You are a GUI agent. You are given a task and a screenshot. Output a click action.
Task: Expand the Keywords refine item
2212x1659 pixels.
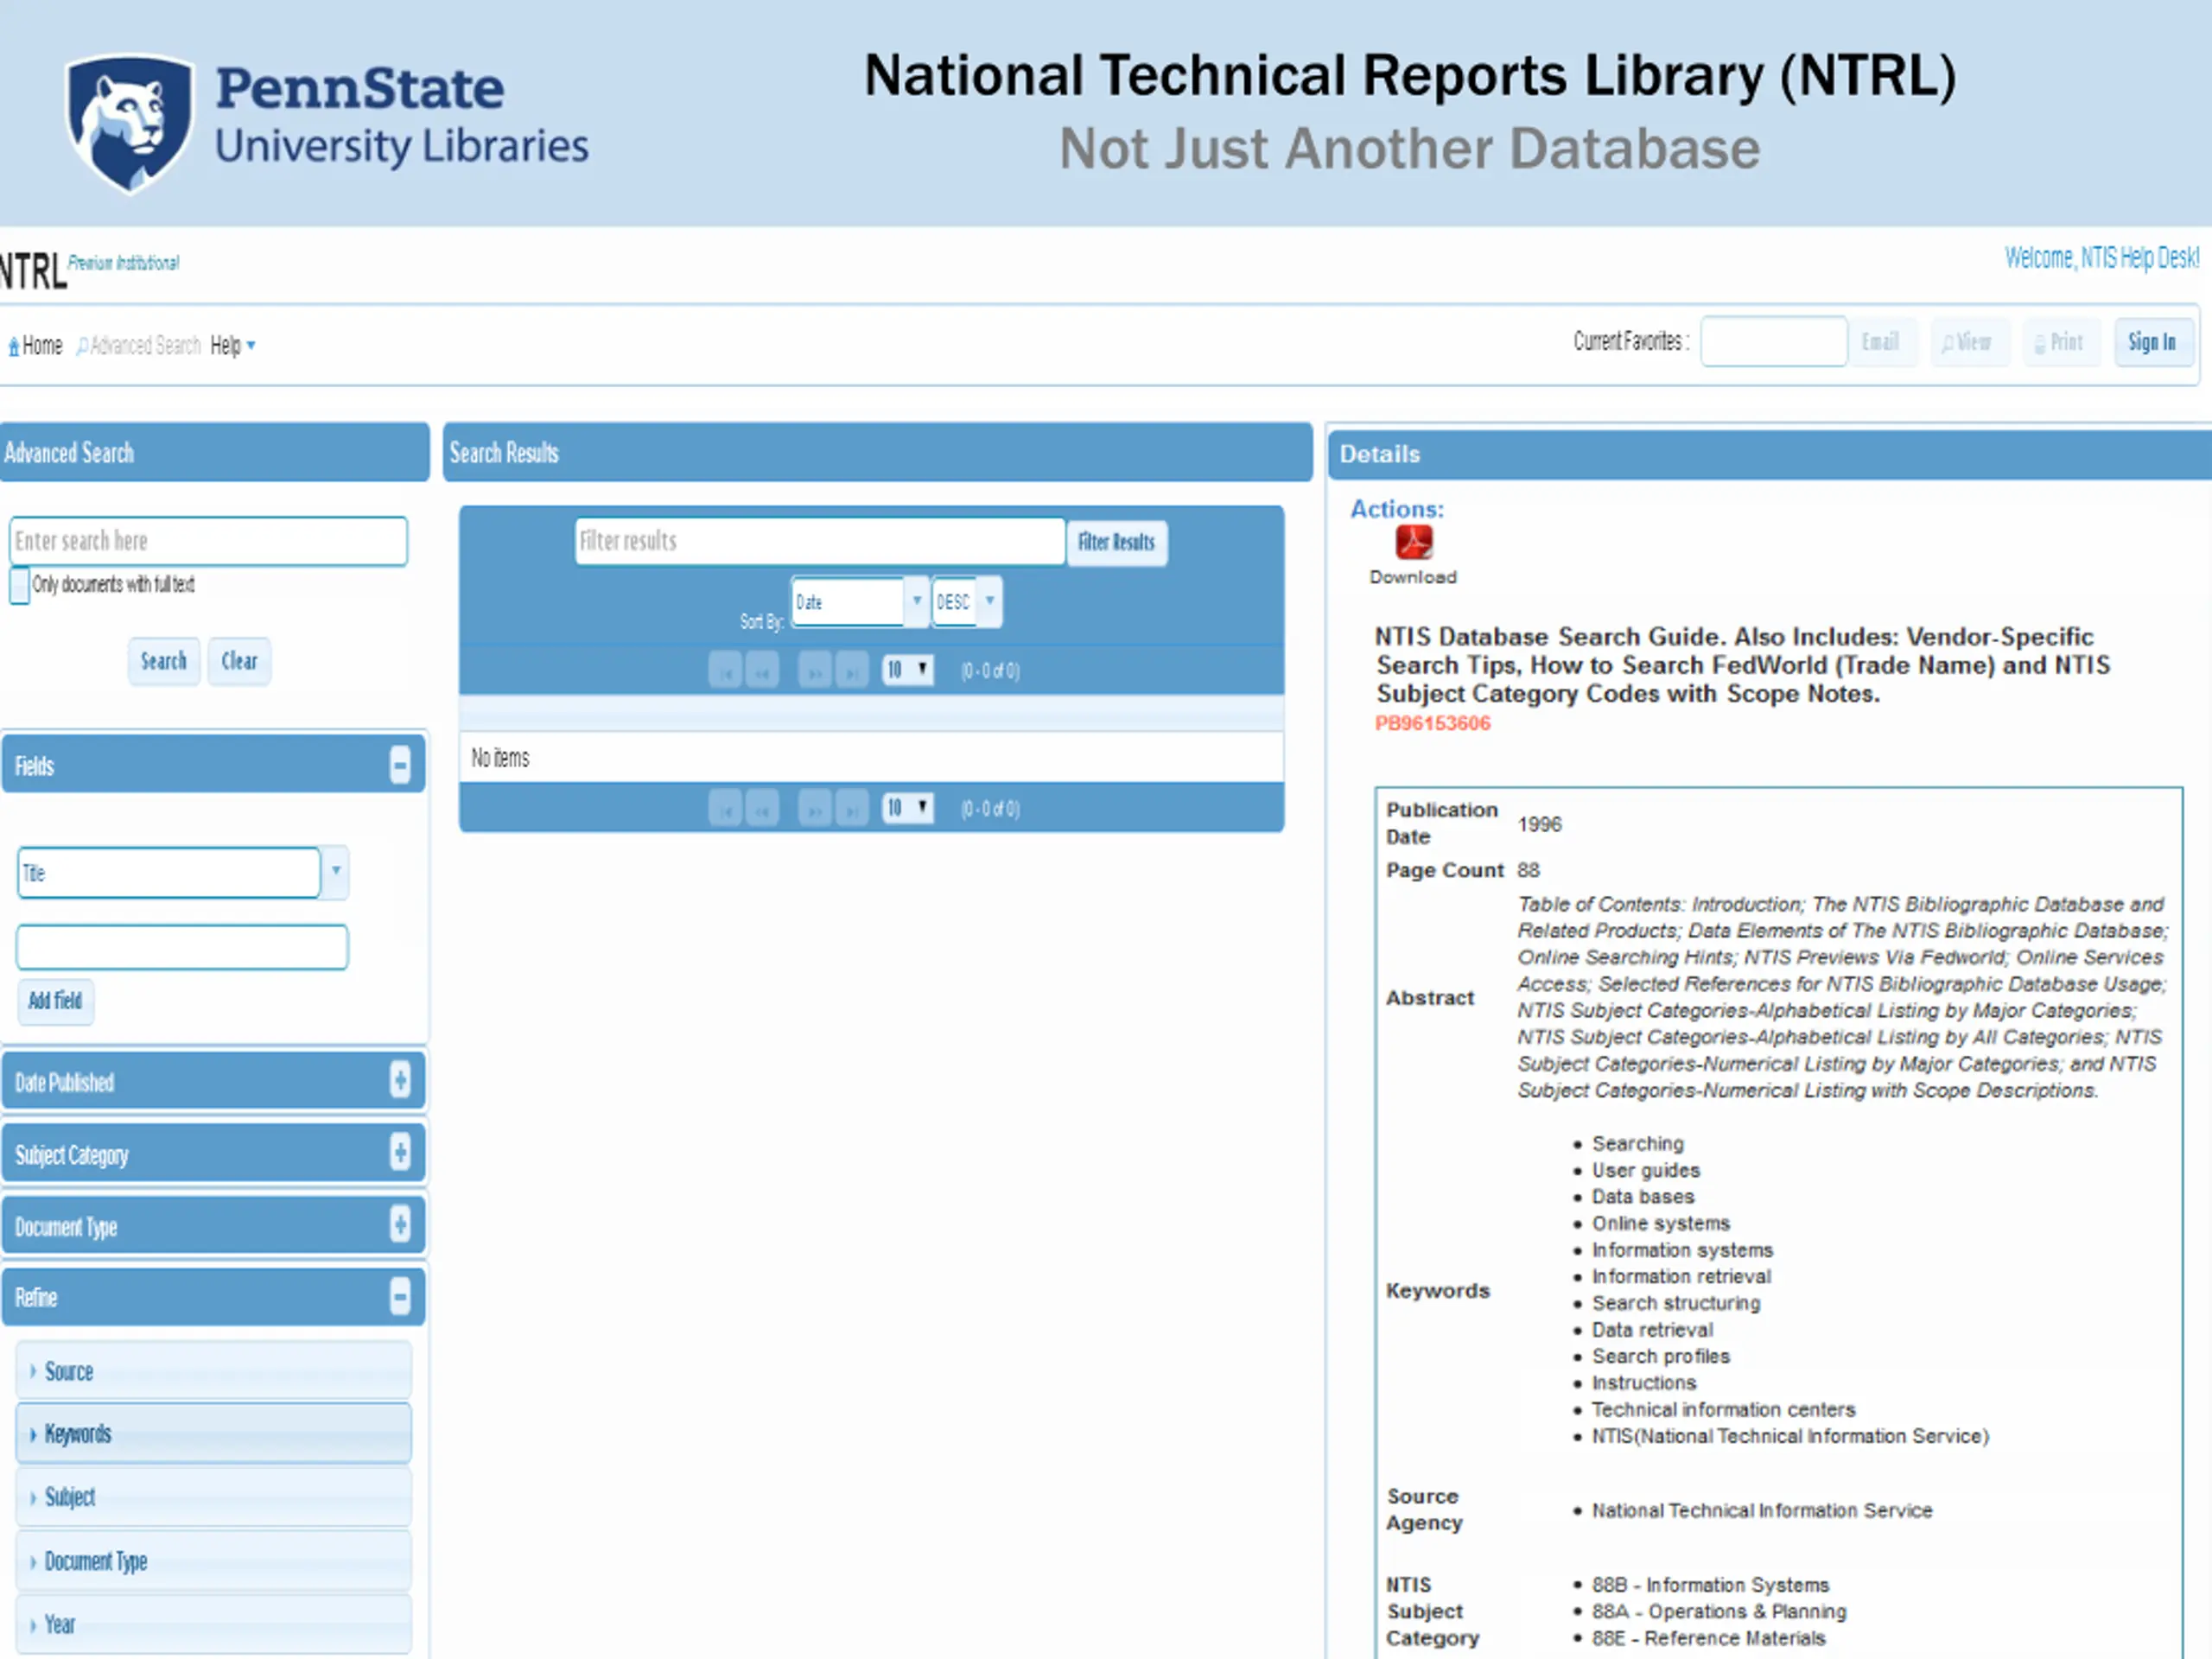pyautogui.click(x=213, y=1434)
